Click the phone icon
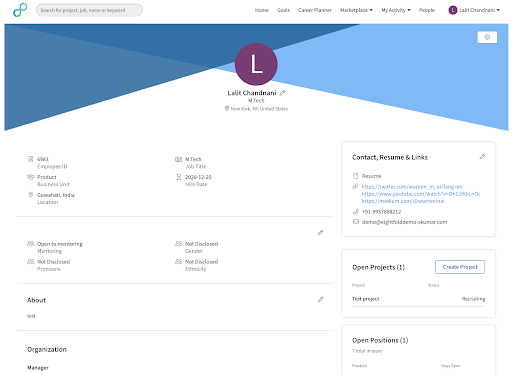Image resolution: width=512 pixels, height=375 pixels. (356, 211)
